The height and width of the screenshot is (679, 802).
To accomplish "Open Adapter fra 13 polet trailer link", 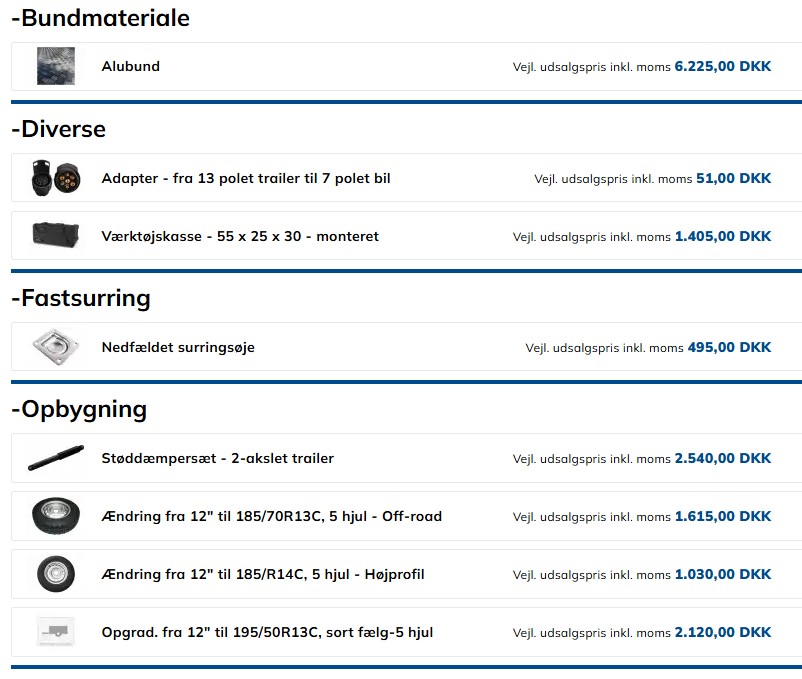I will [245, 179].
